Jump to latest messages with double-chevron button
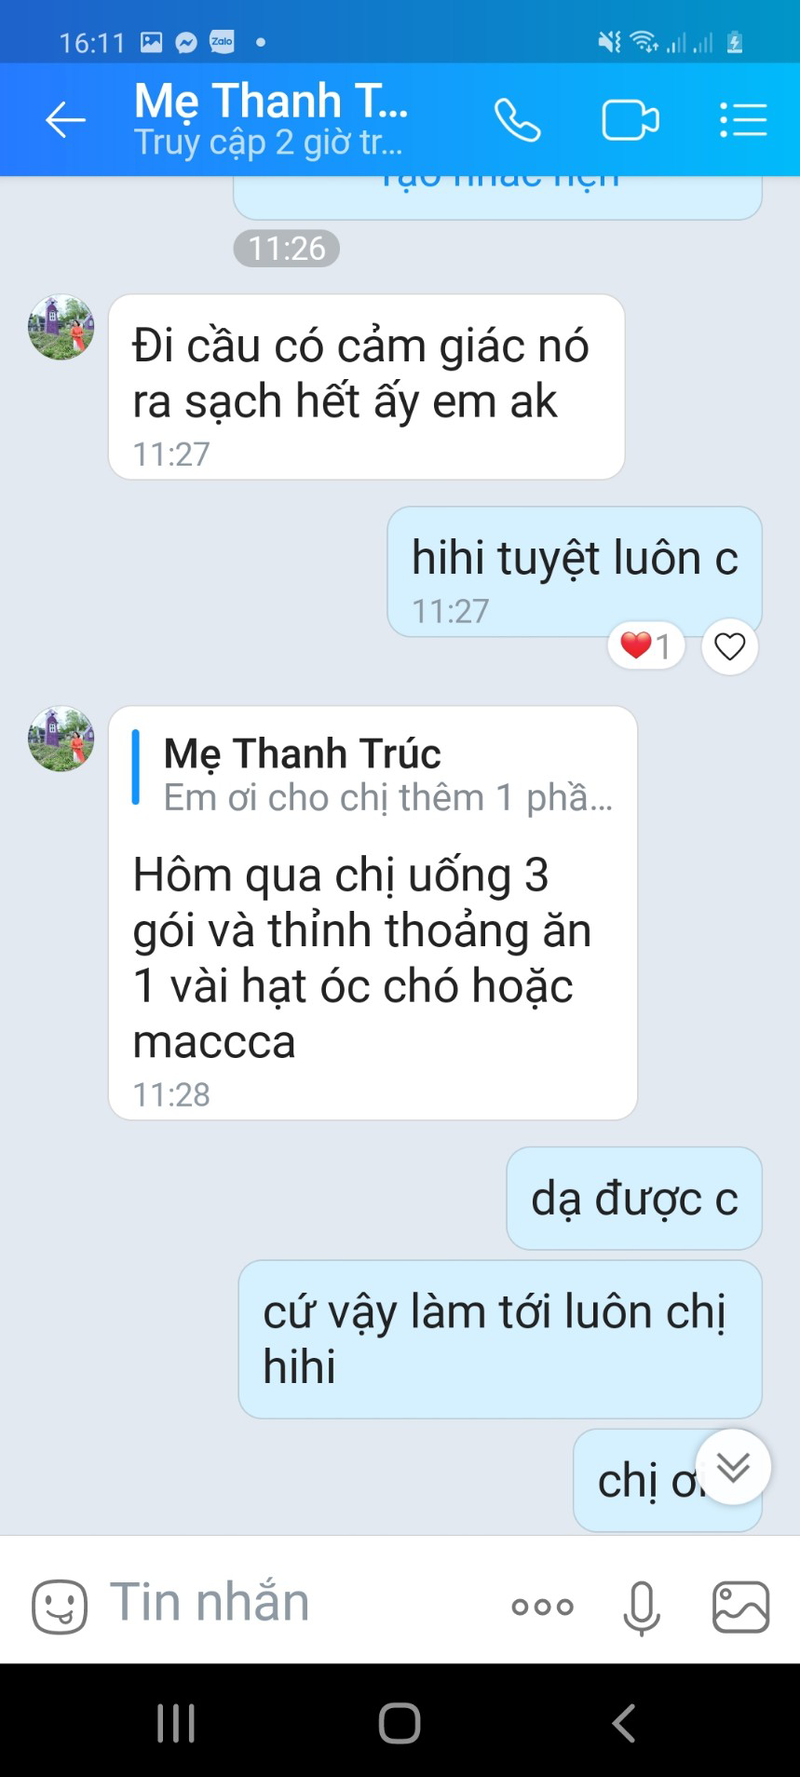The height and width of the screenshot is (1777, 800). coord(733,1467)
